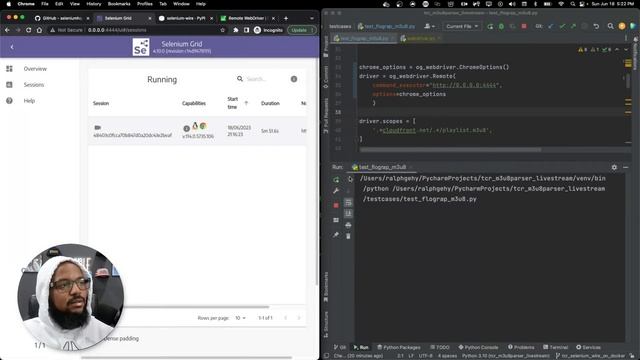This screenshot has height=360, width=640.
Task: Collapse the Selenium Grid sidebar with back chevron
Action: click(x=12, y=47)
